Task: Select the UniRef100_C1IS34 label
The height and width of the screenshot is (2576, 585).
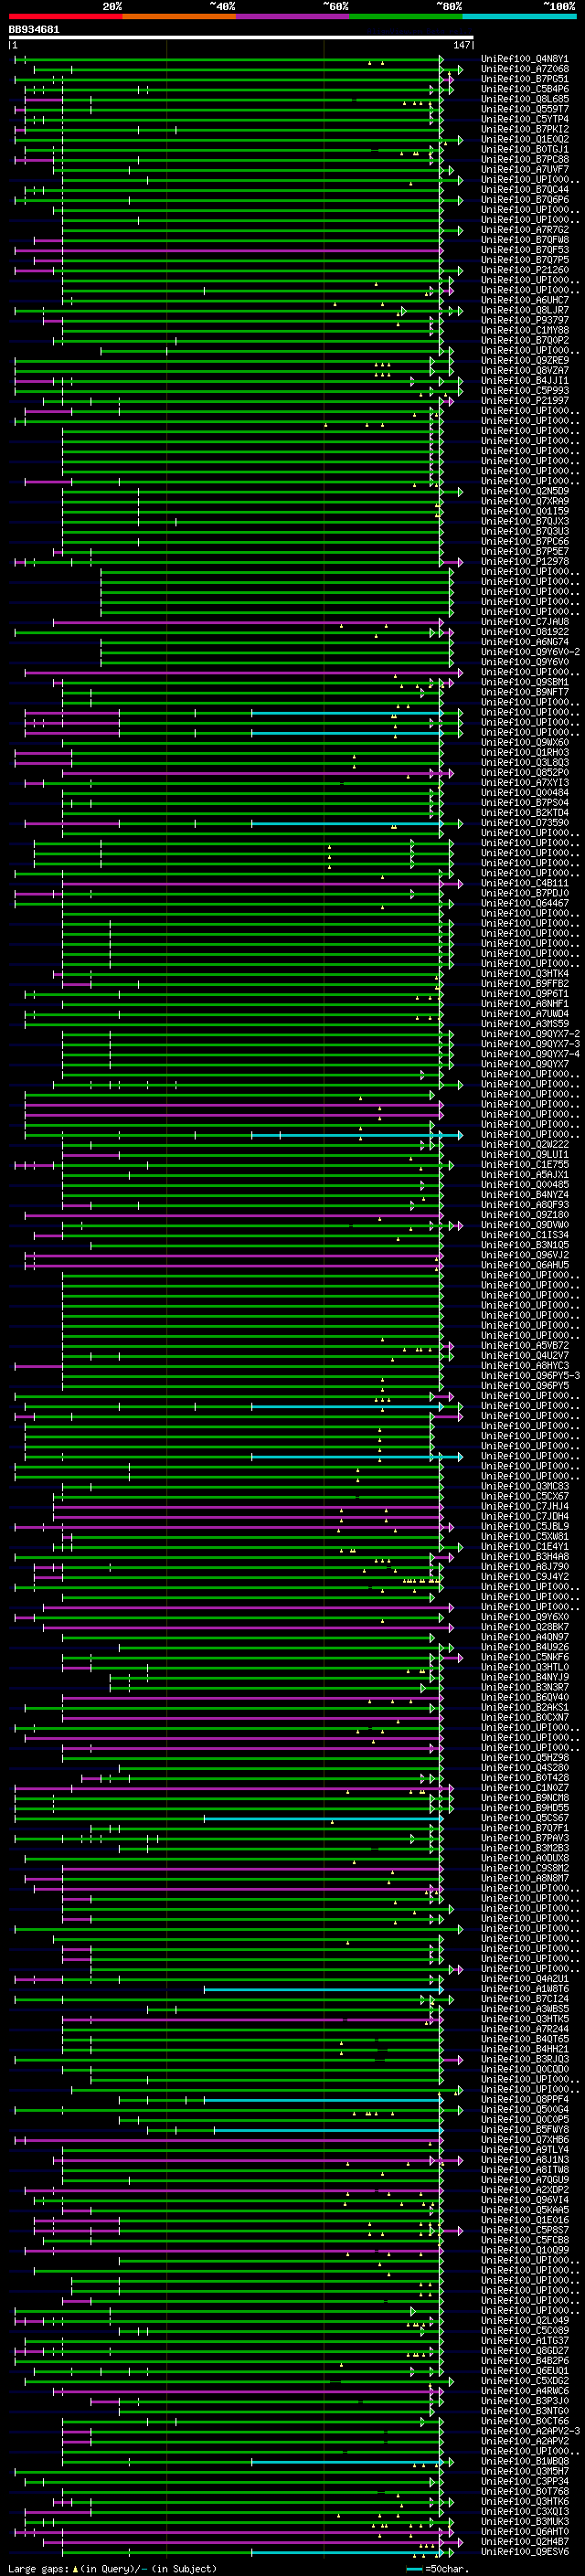Action: pyautogui.click(x=524, y=1235)
